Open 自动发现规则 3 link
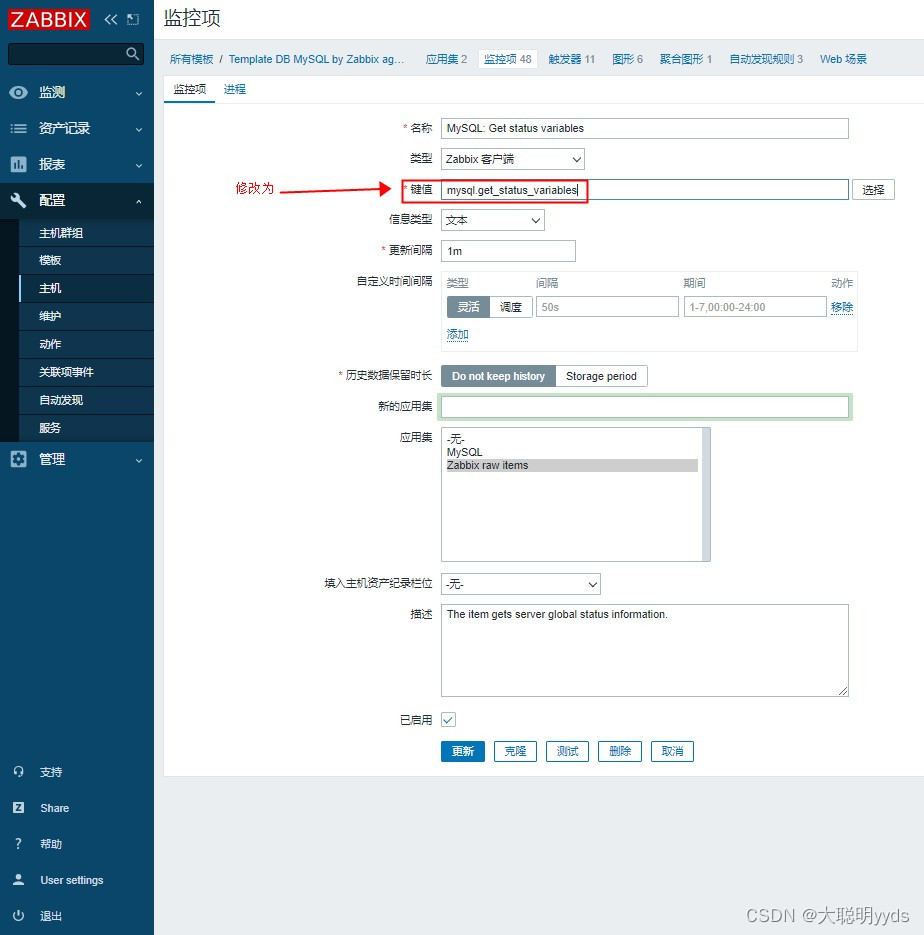924x935 pixels. [x=766, y=59]
